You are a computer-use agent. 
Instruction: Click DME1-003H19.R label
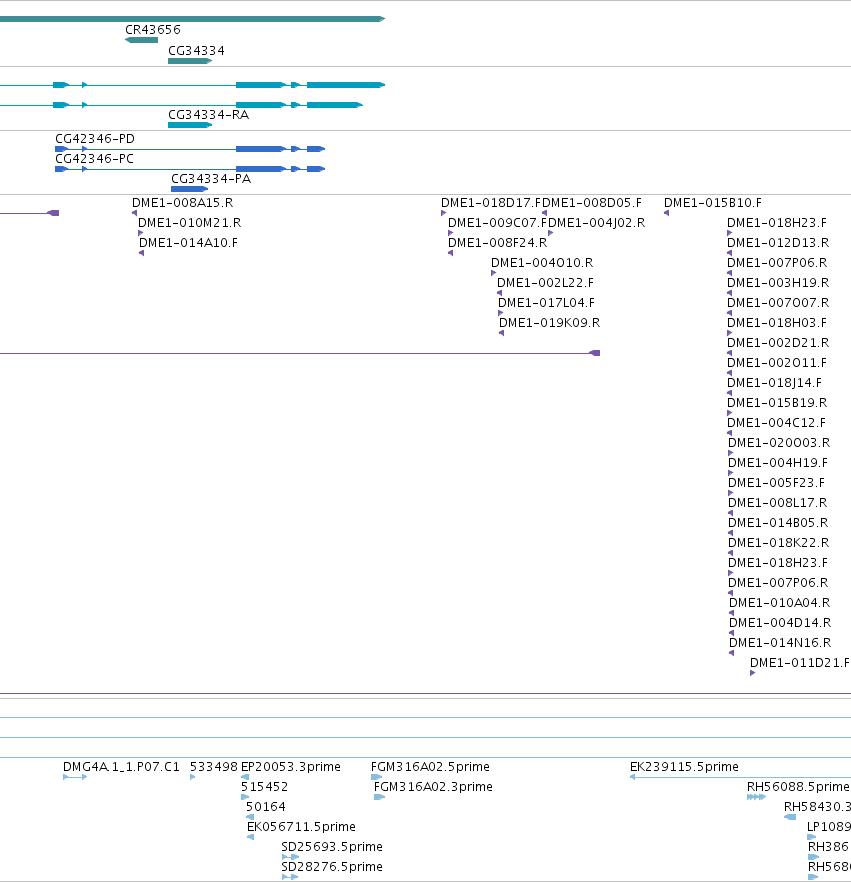tap(778, 283)
